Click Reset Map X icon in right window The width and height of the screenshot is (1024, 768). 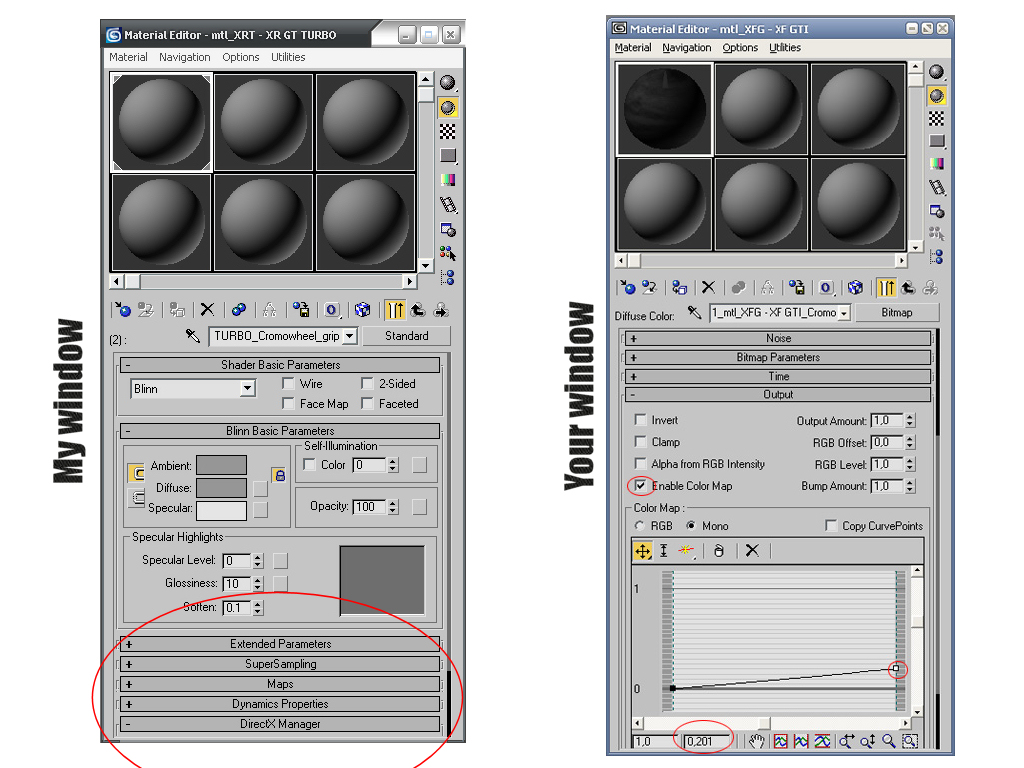(x=709, y=287)
